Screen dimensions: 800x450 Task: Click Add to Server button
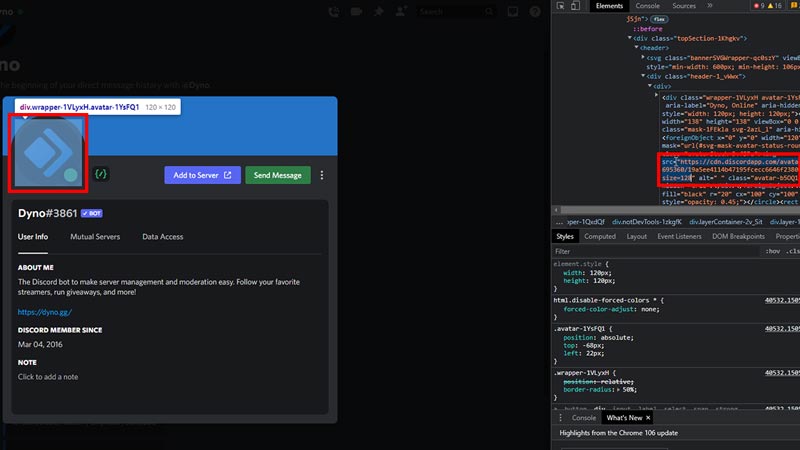tap(203, 175)
